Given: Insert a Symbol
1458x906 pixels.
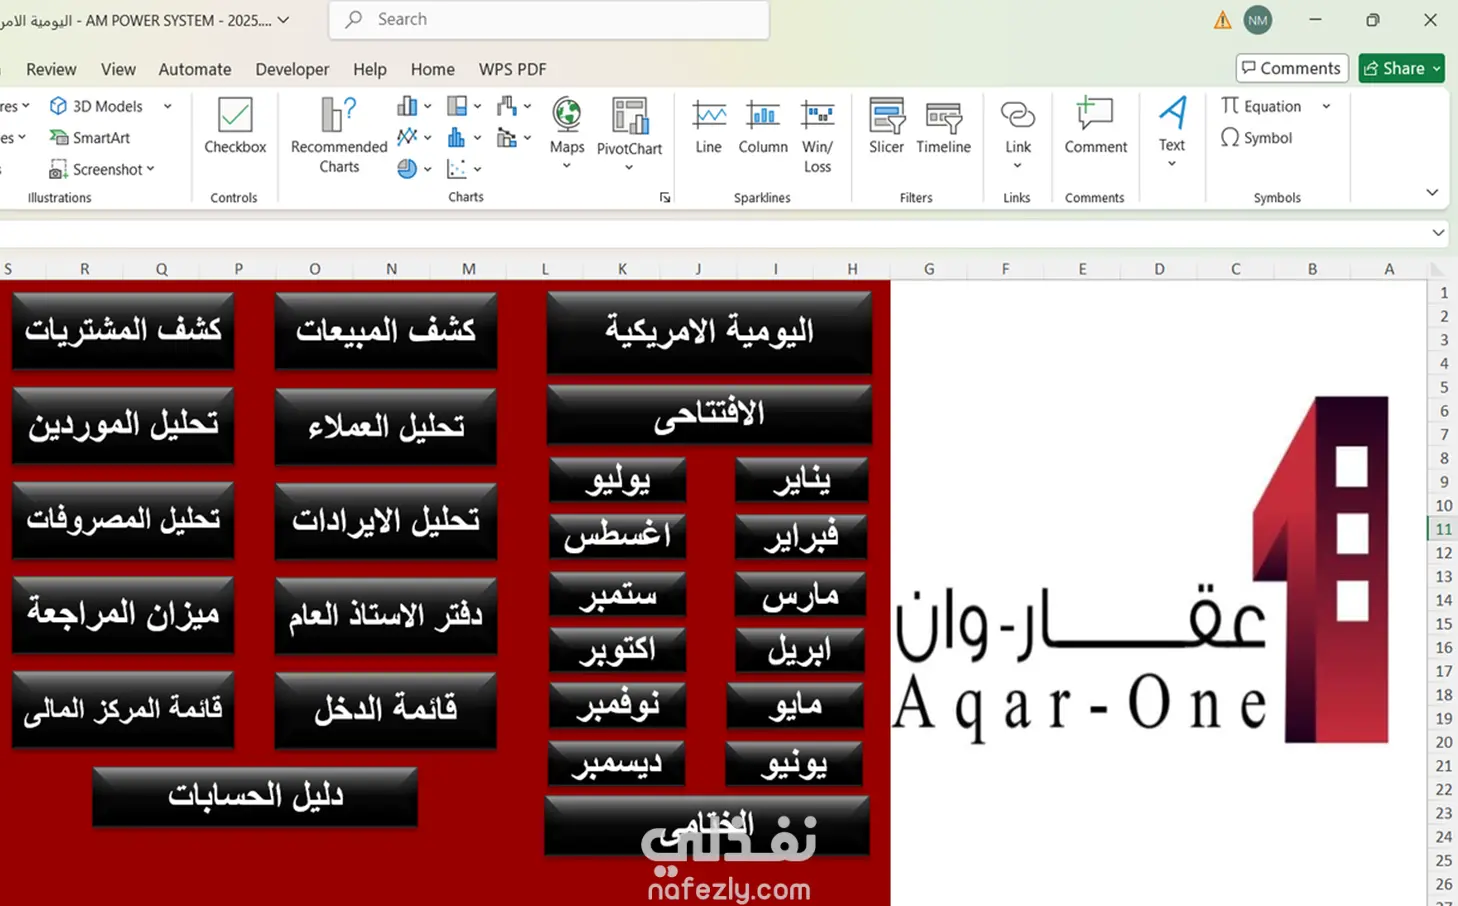Looking at the screenshot, I should click(1257, 138).
